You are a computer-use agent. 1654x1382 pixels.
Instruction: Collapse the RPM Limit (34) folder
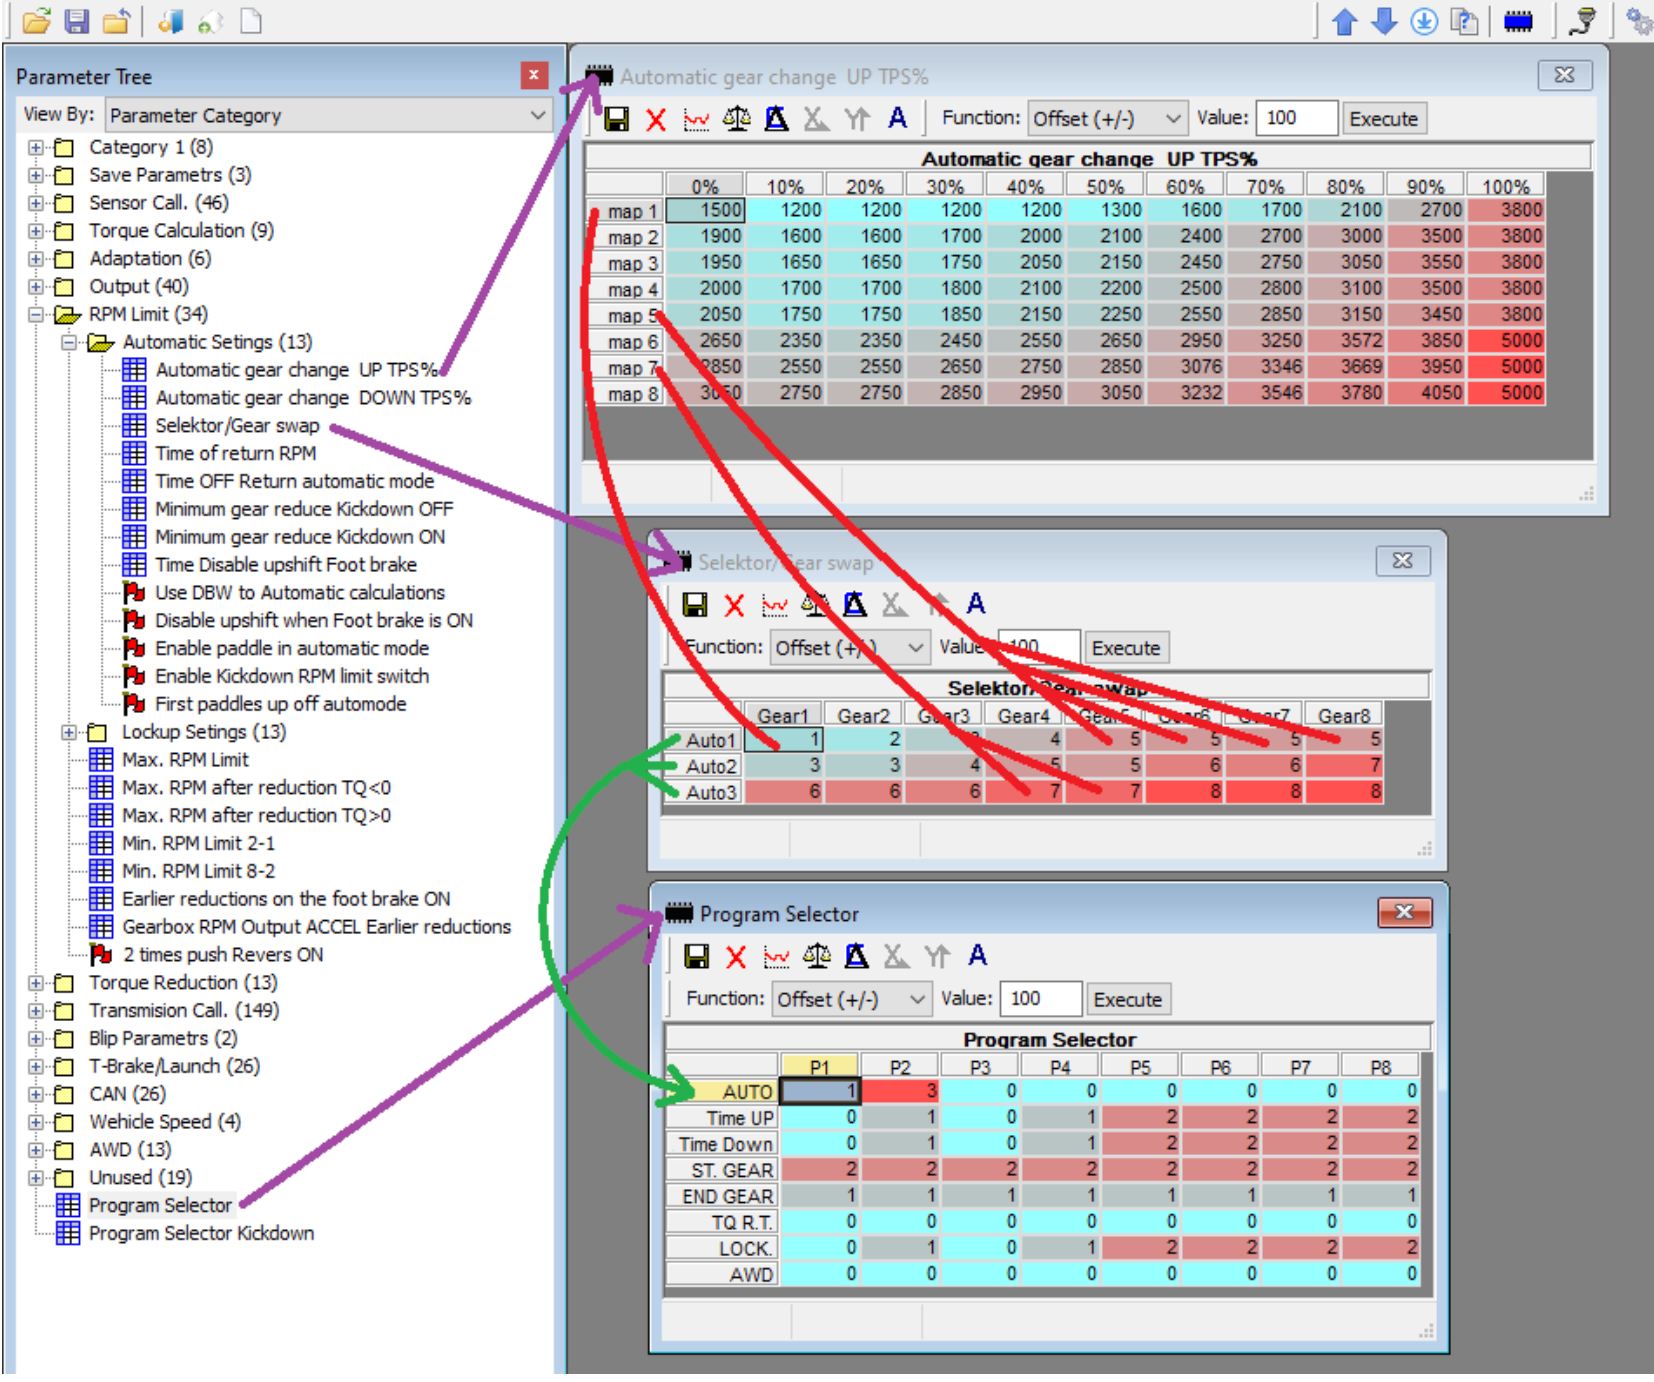36,315
